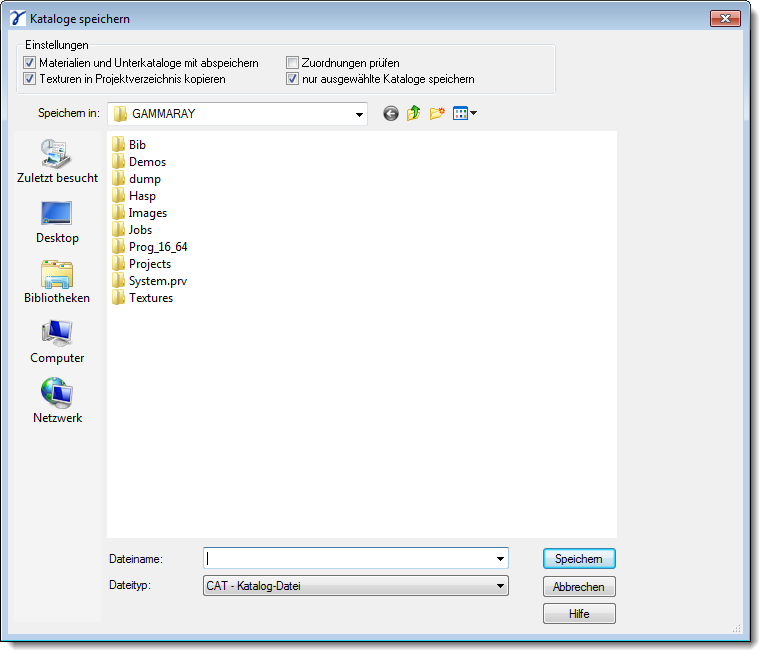Click the Kataloge speichern title bar app icon
The width and height of the screenshot is (766, 657).
(18, 19)
